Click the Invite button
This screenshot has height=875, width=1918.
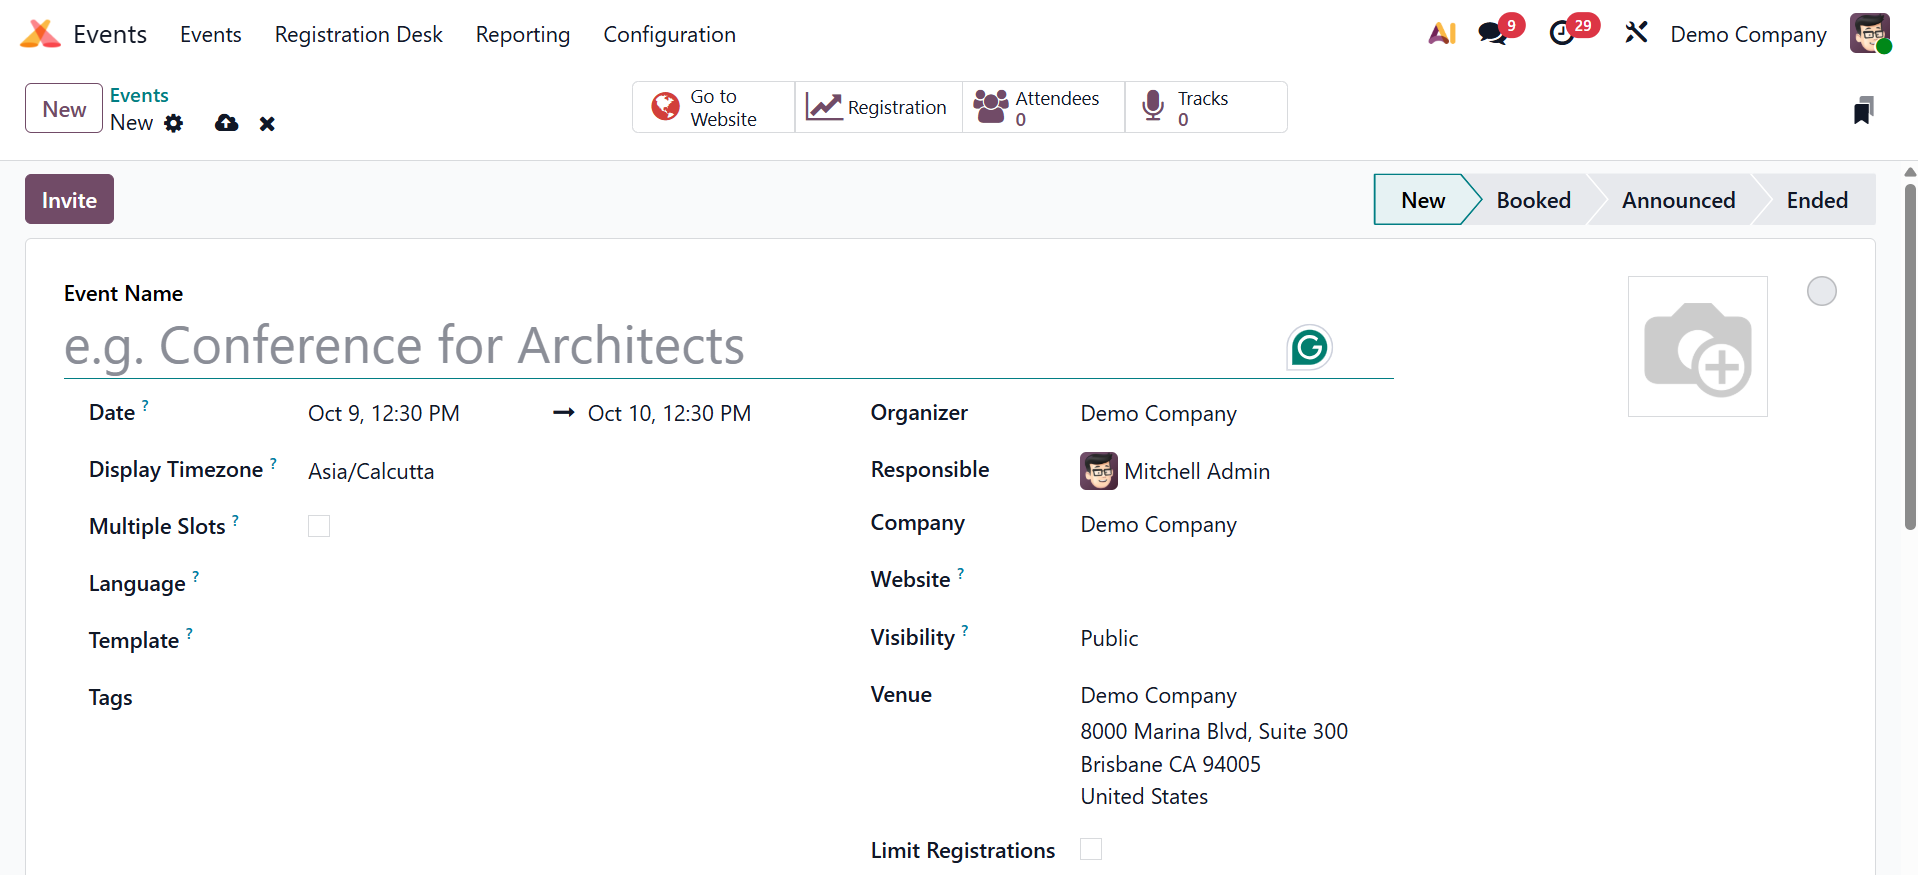69,200
